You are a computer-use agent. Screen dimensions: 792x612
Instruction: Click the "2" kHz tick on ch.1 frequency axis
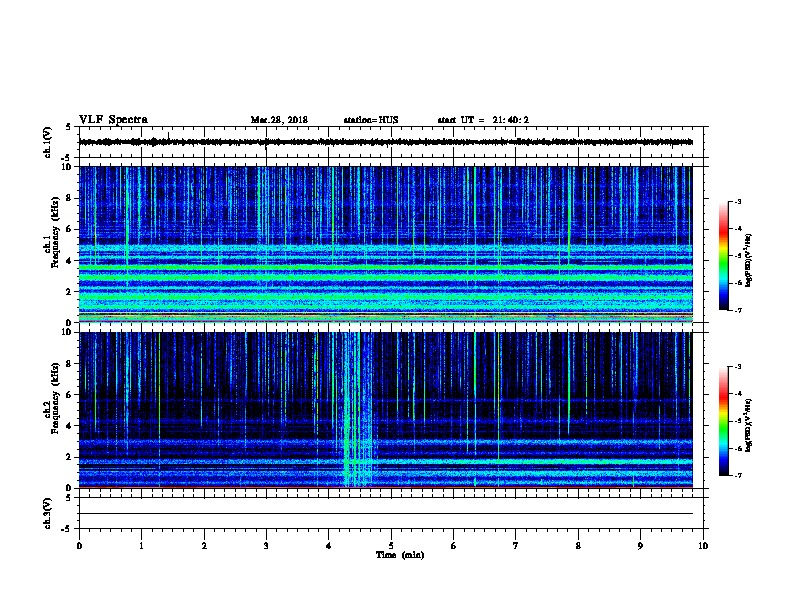click(70, 292)
